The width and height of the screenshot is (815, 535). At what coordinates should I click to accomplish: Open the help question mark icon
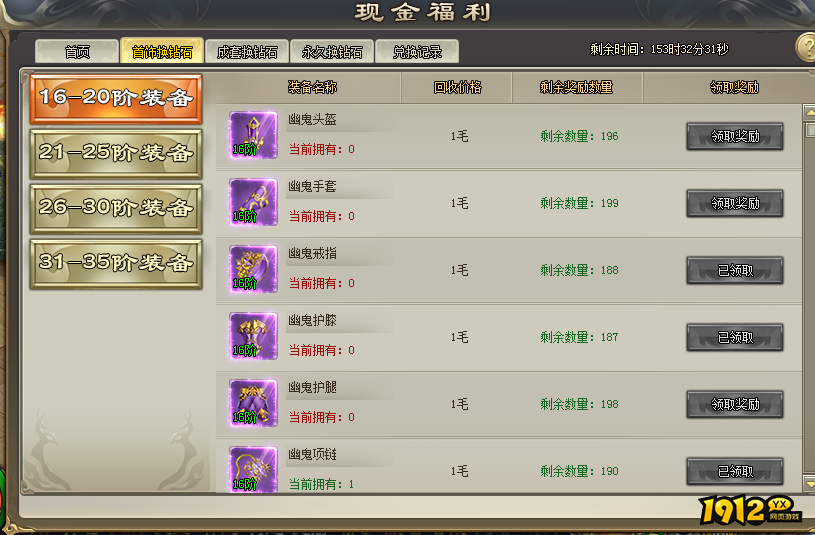806,48
